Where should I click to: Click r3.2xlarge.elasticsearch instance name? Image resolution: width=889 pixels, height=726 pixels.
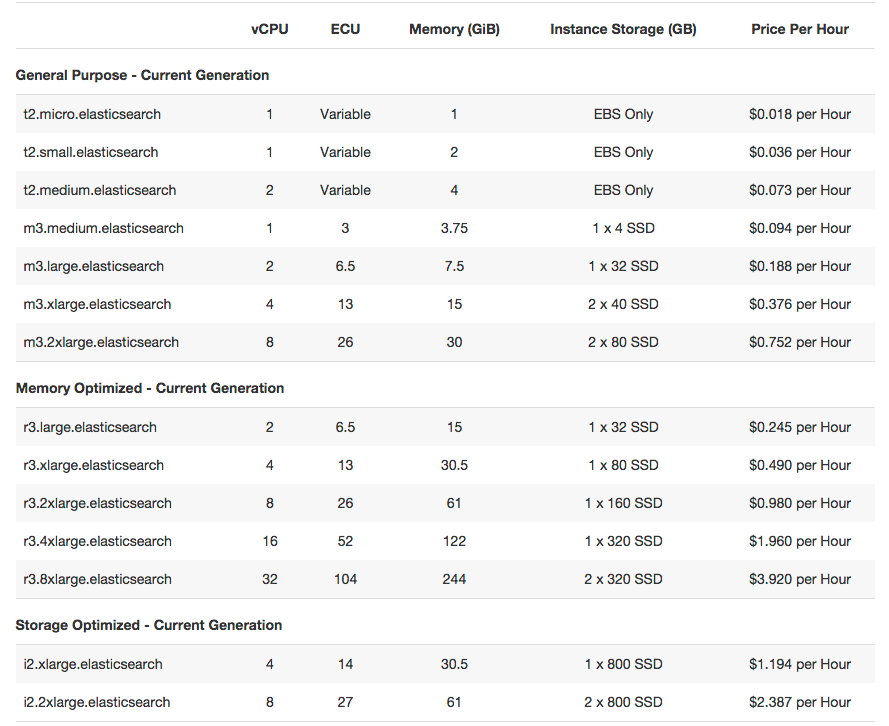97,503
